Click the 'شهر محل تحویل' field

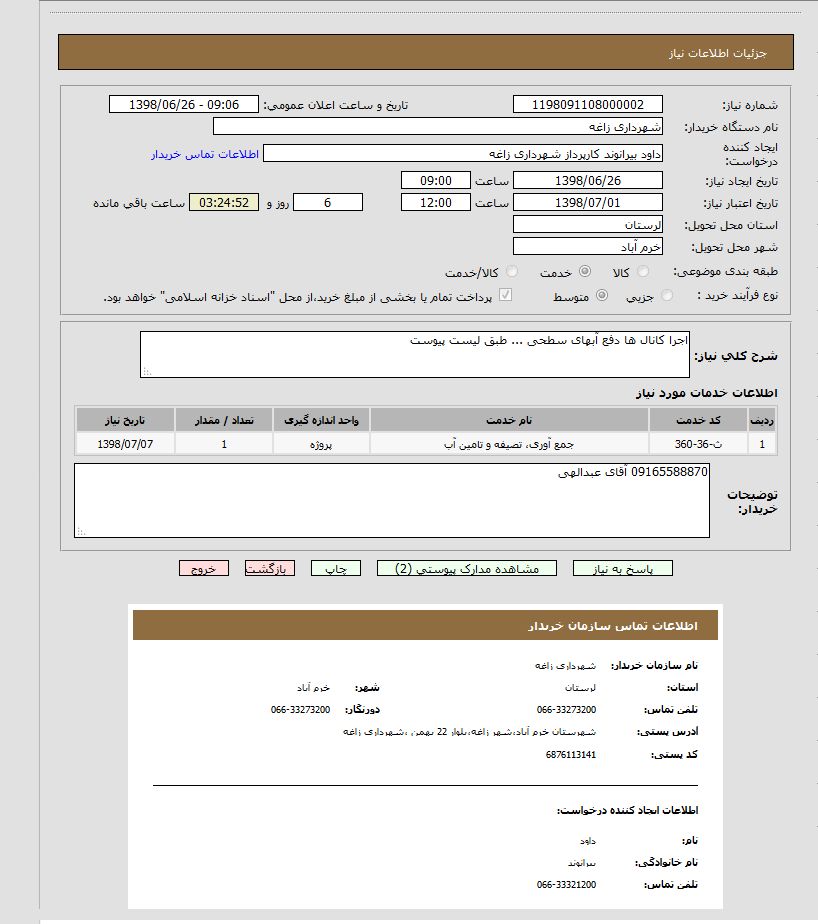pyautogui.click(x=587, y=246)
